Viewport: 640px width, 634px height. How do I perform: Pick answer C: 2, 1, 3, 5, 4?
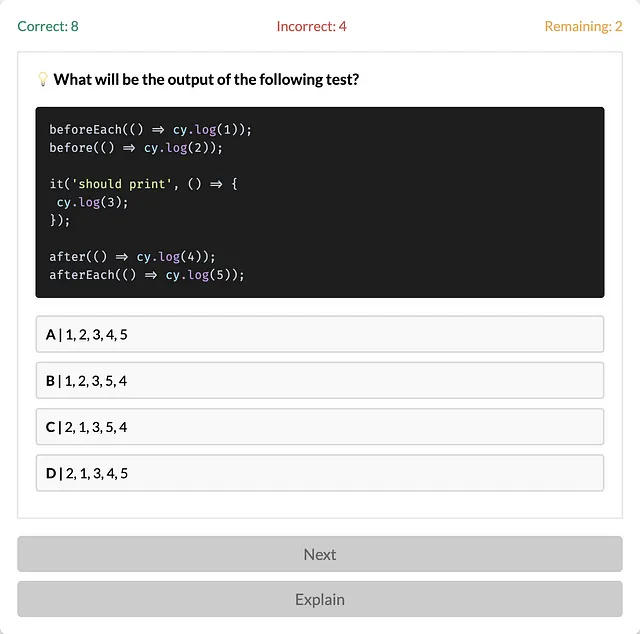tap(320, 427)
